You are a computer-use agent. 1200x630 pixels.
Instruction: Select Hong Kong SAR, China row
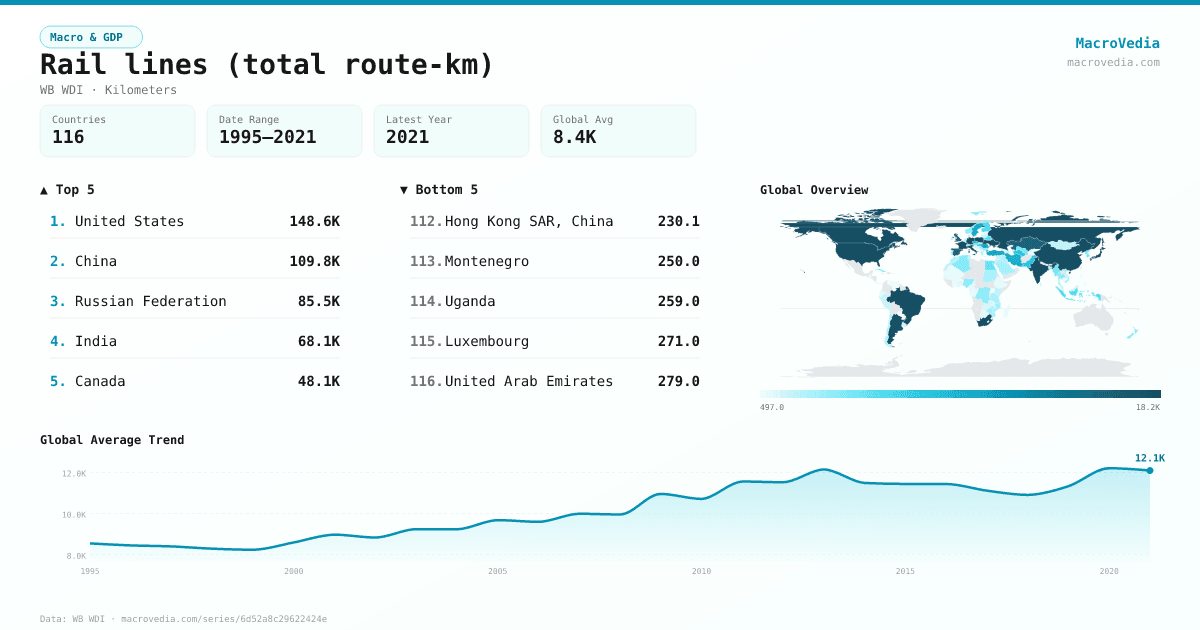(555, 221)
